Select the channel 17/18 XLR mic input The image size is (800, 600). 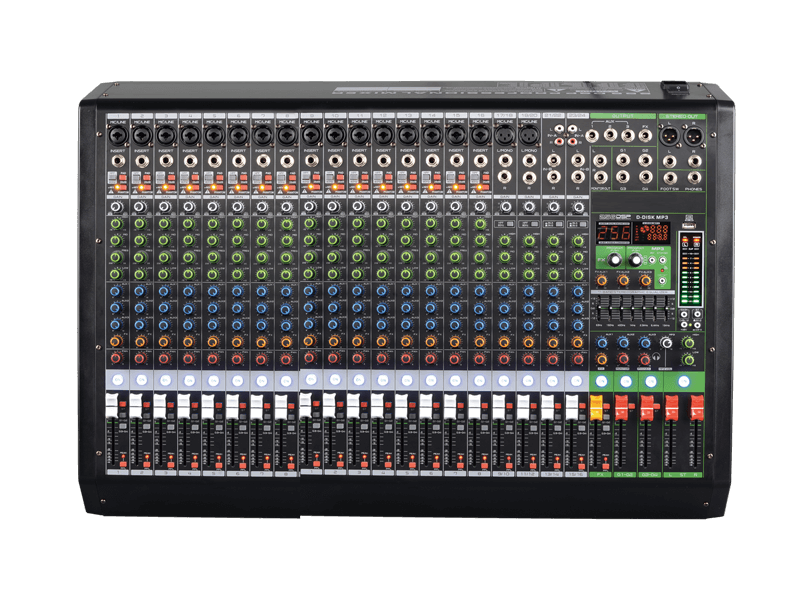click(505, 136)
